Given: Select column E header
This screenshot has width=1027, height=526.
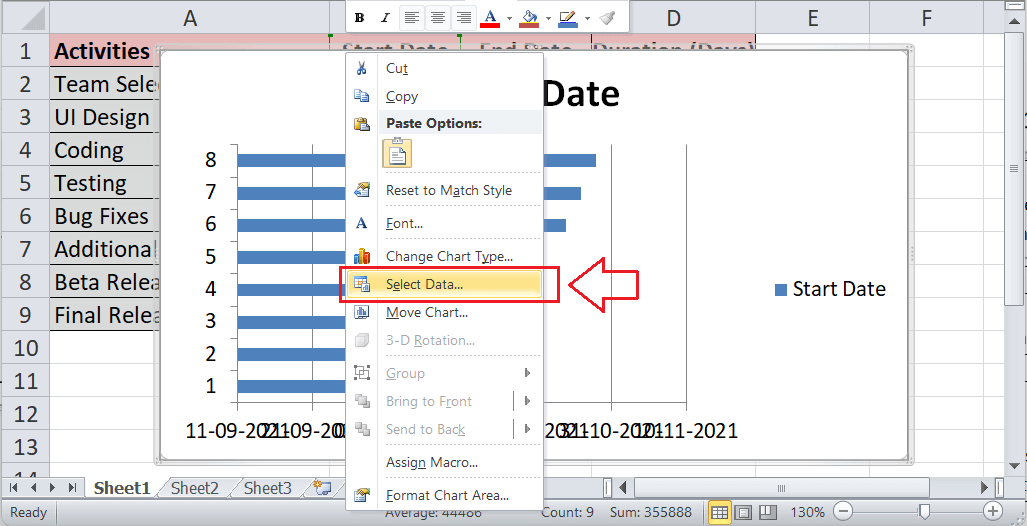Looking at the screenshot, I should pyautogui.click(x=812, y=18).
